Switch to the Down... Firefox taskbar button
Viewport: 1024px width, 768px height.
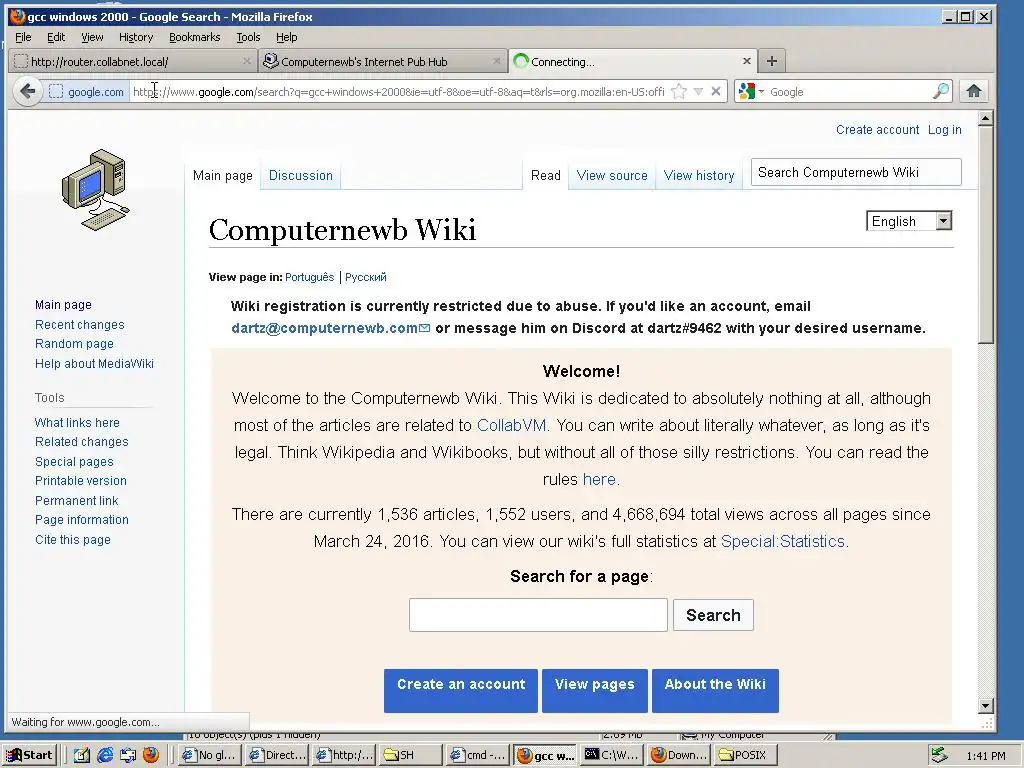pos(680,755)
